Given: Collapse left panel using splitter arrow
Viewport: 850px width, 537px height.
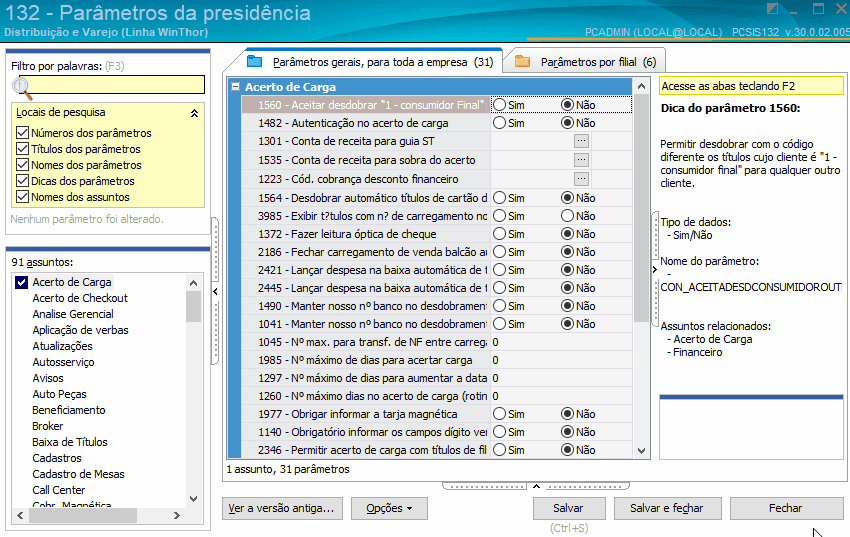Looking at the screenshot, I should (x=215, y=292).
